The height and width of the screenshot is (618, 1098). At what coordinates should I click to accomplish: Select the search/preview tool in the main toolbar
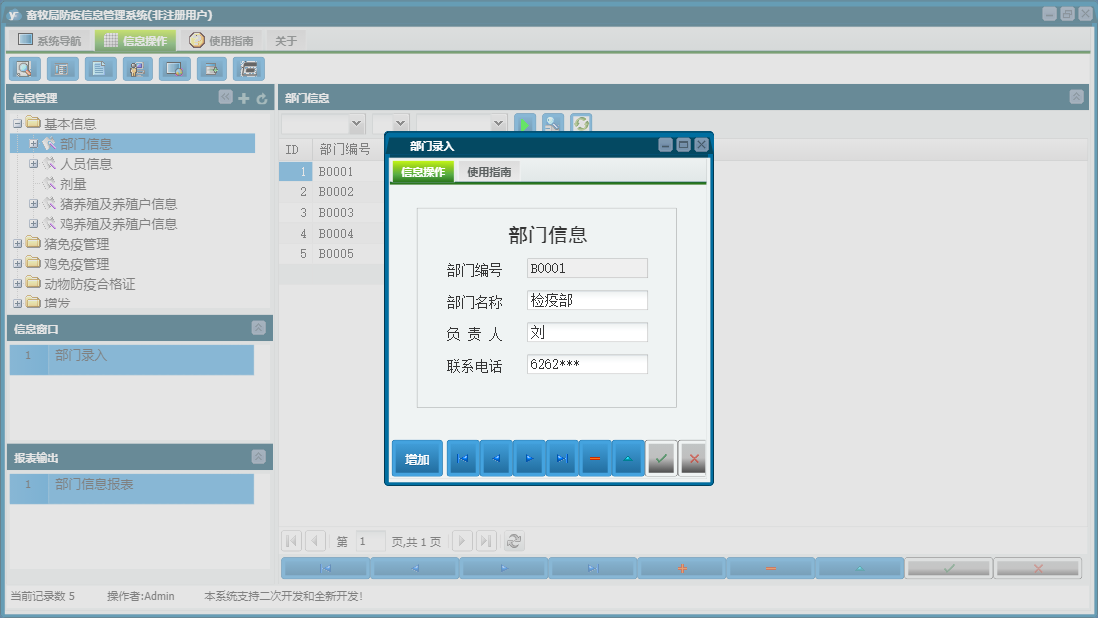pos(24,68)
